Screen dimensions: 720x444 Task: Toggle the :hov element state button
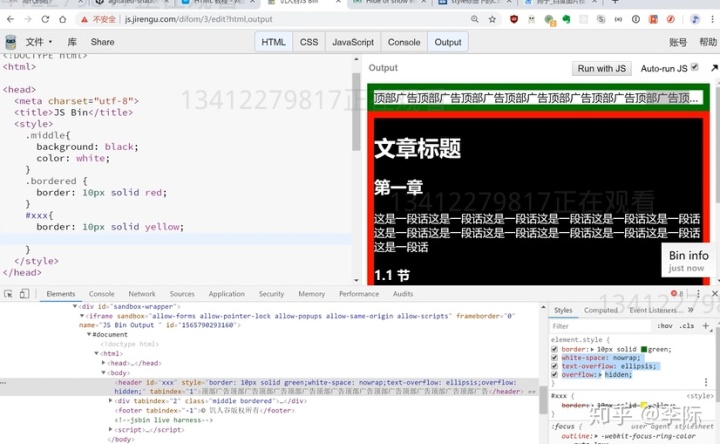(664, 326)
